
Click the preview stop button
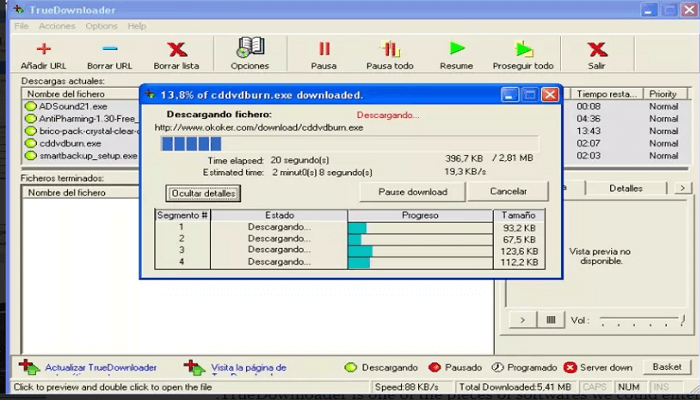551,320
